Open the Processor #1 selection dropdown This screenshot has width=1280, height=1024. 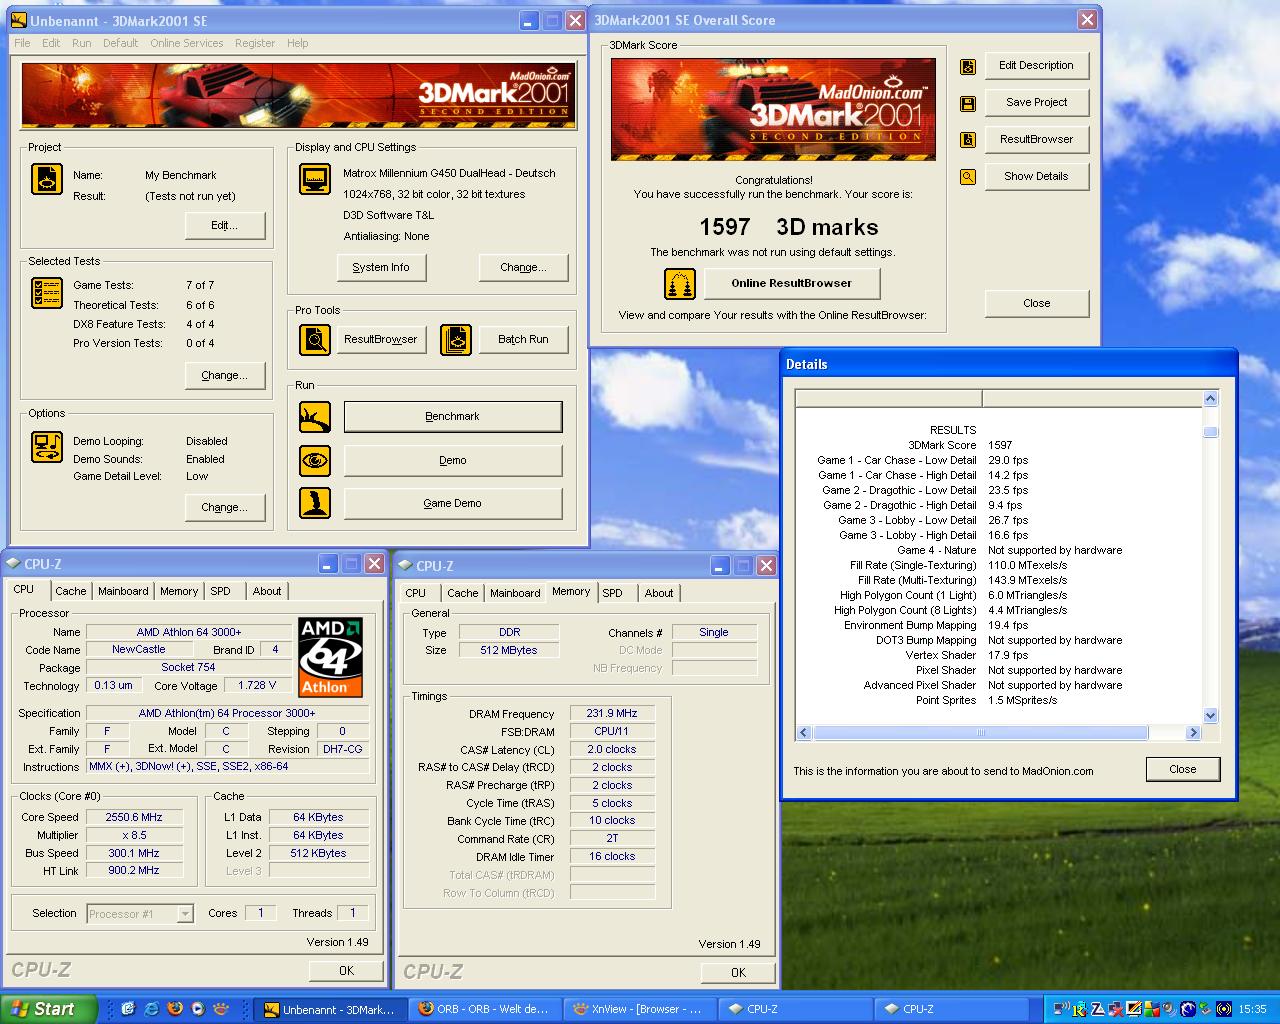[x=185, y=913]
